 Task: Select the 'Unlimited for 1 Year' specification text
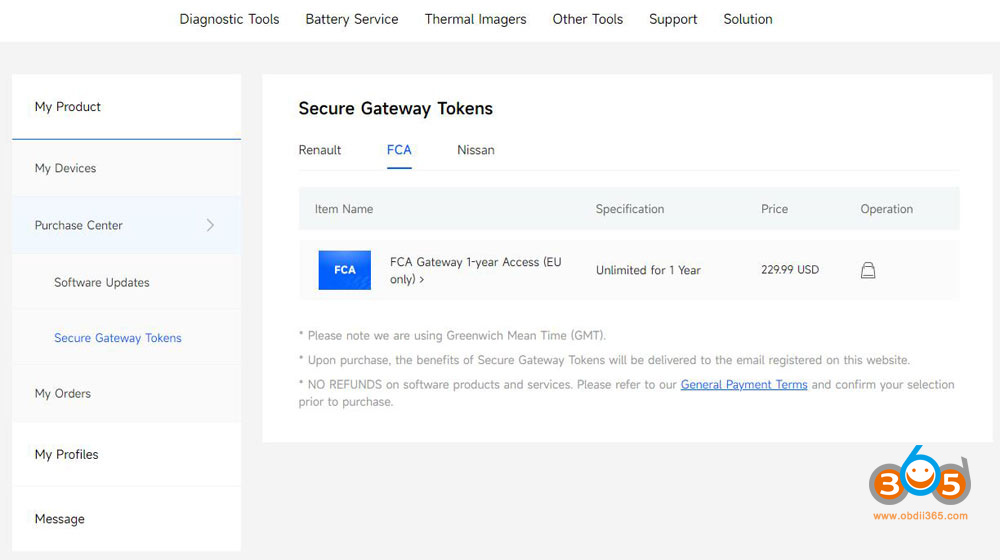pyautogui.click(x=648, y=270)
